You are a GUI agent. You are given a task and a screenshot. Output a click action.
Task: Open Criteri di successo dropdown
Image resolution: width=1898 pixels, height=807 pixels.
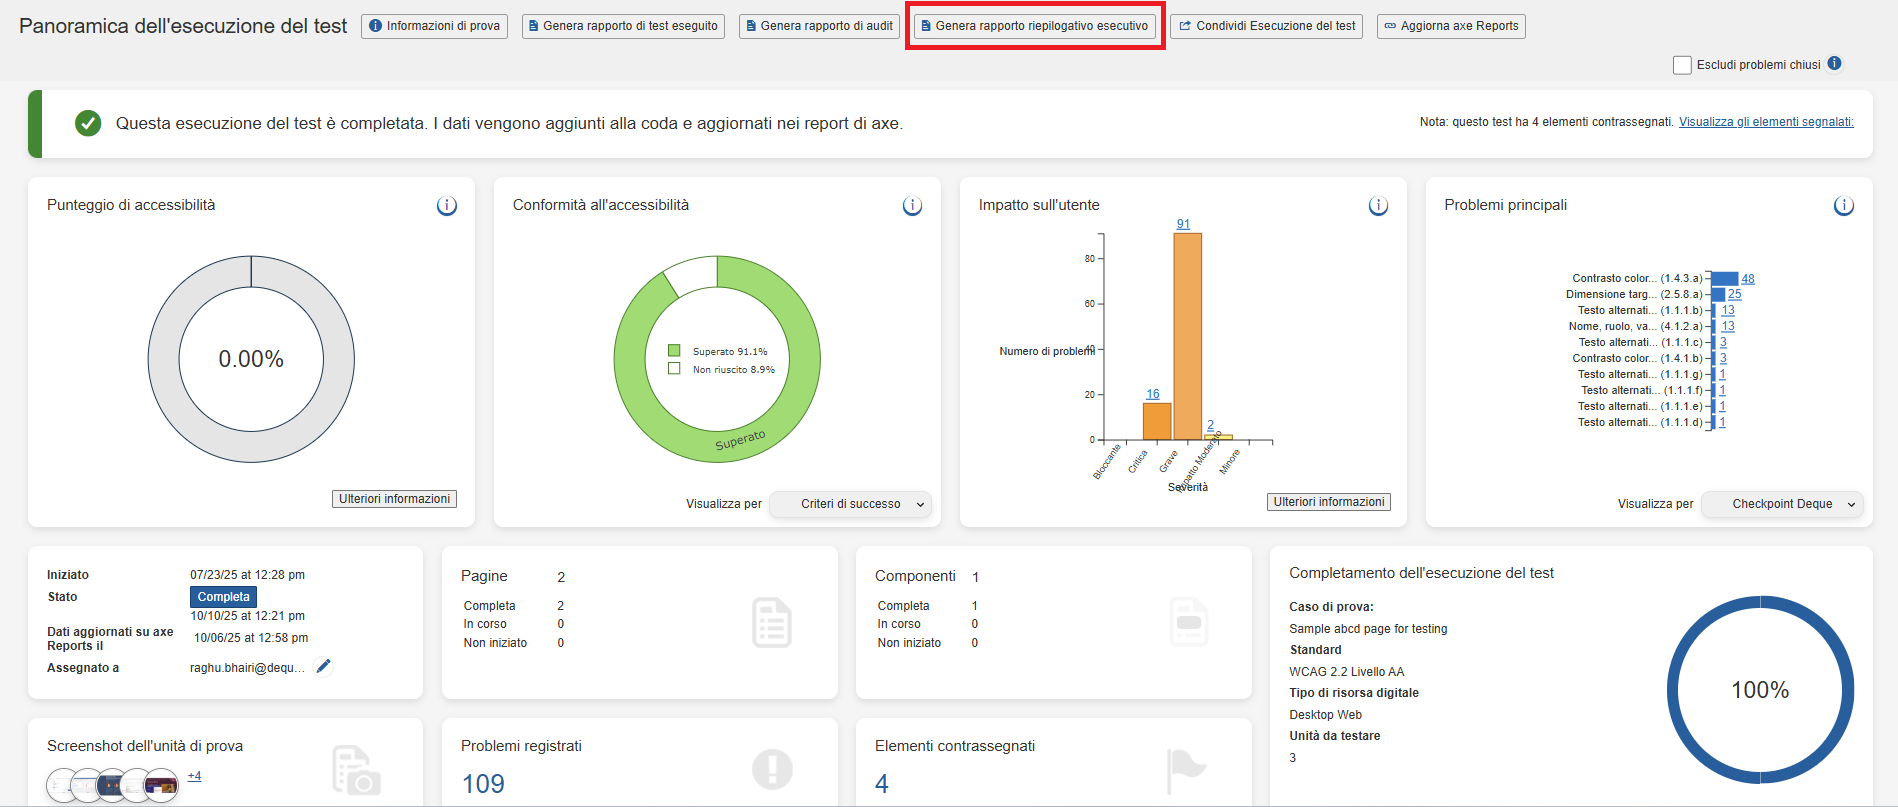(x=851, y=504)
